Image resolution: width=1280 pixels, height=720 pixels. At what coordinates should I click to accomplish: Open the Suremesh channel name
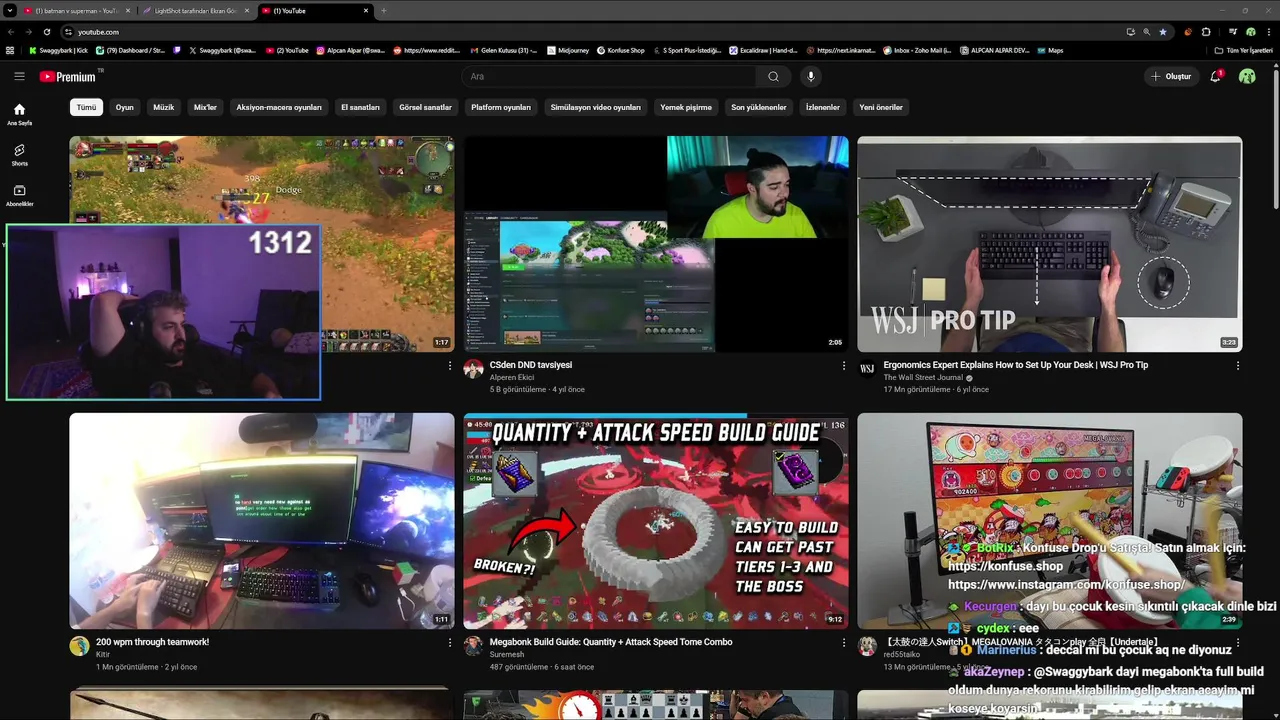pos(507,655)
